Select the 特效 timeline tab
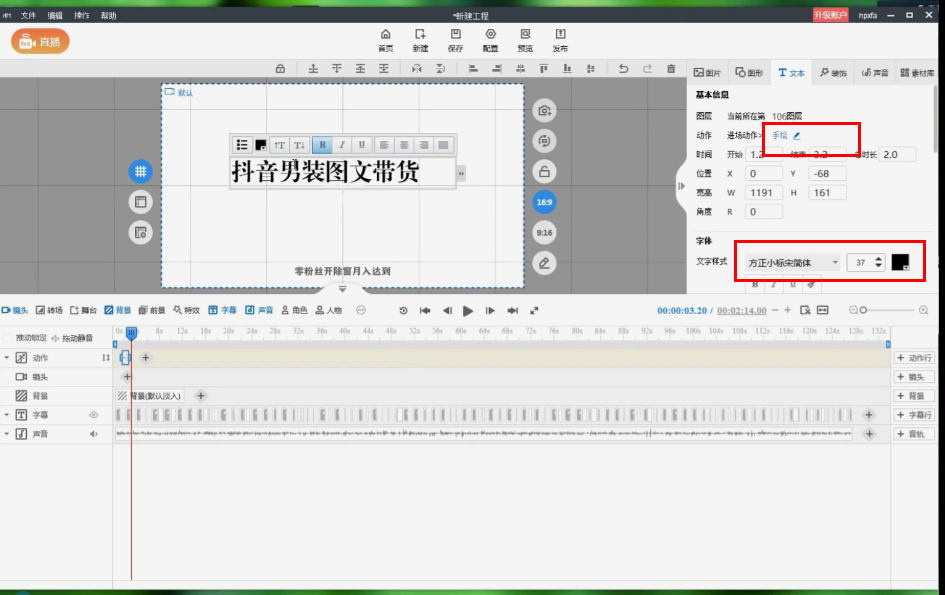This screenshot has height=595, width=945. (x=186, y=310)
